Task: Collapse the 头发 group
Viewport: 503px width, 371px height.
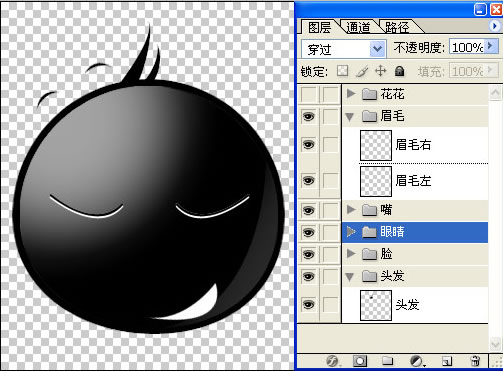Action: [350, 277]
